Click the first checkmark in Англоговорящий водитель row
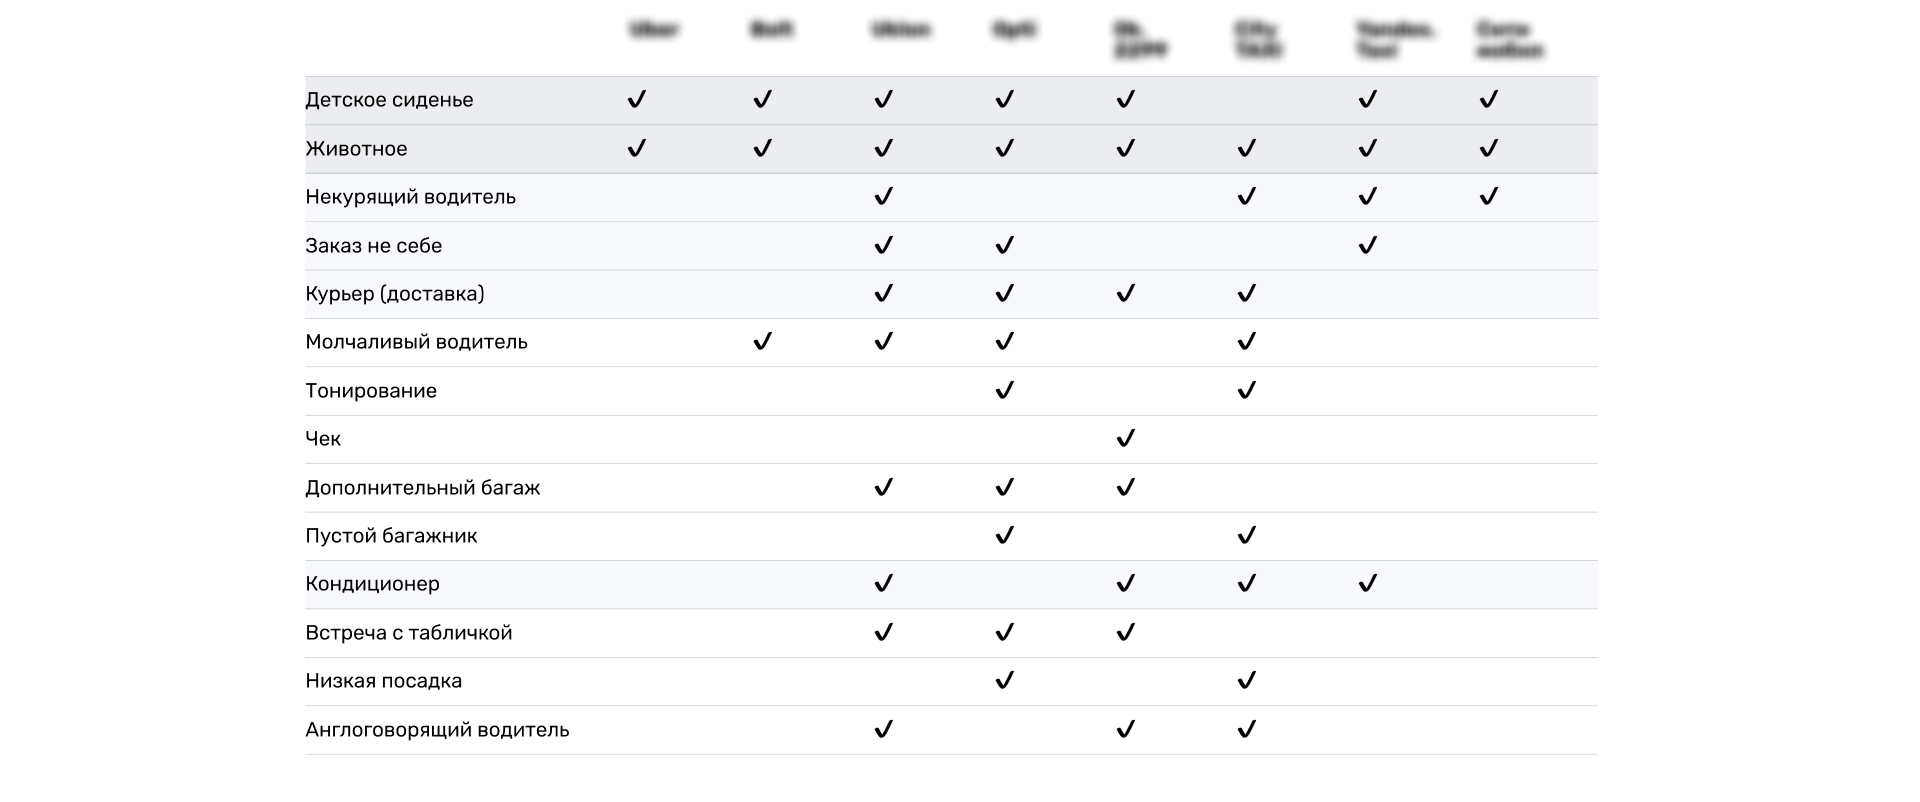The width and height of the screenshot is (1920, 802). (883, 729)
